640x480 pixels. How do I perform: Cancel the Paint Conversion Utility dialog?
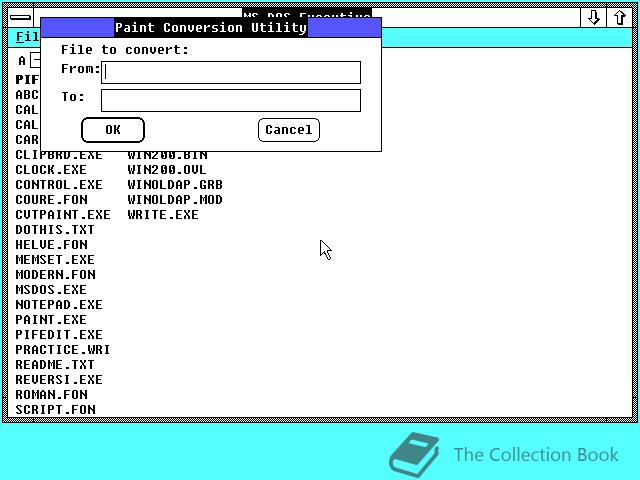click(x=289, y=130)
